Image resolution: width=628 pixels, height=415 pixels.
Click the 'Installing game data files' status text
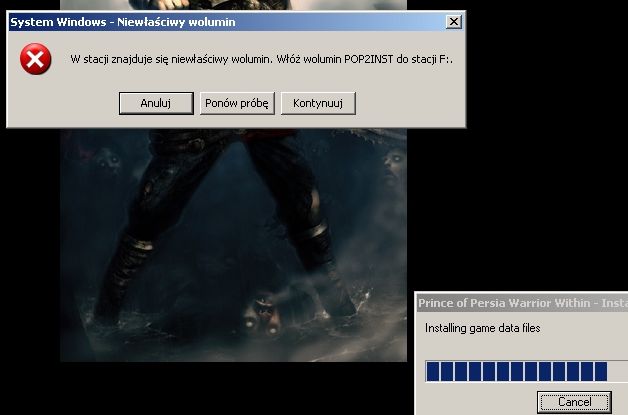coord(483,328)
